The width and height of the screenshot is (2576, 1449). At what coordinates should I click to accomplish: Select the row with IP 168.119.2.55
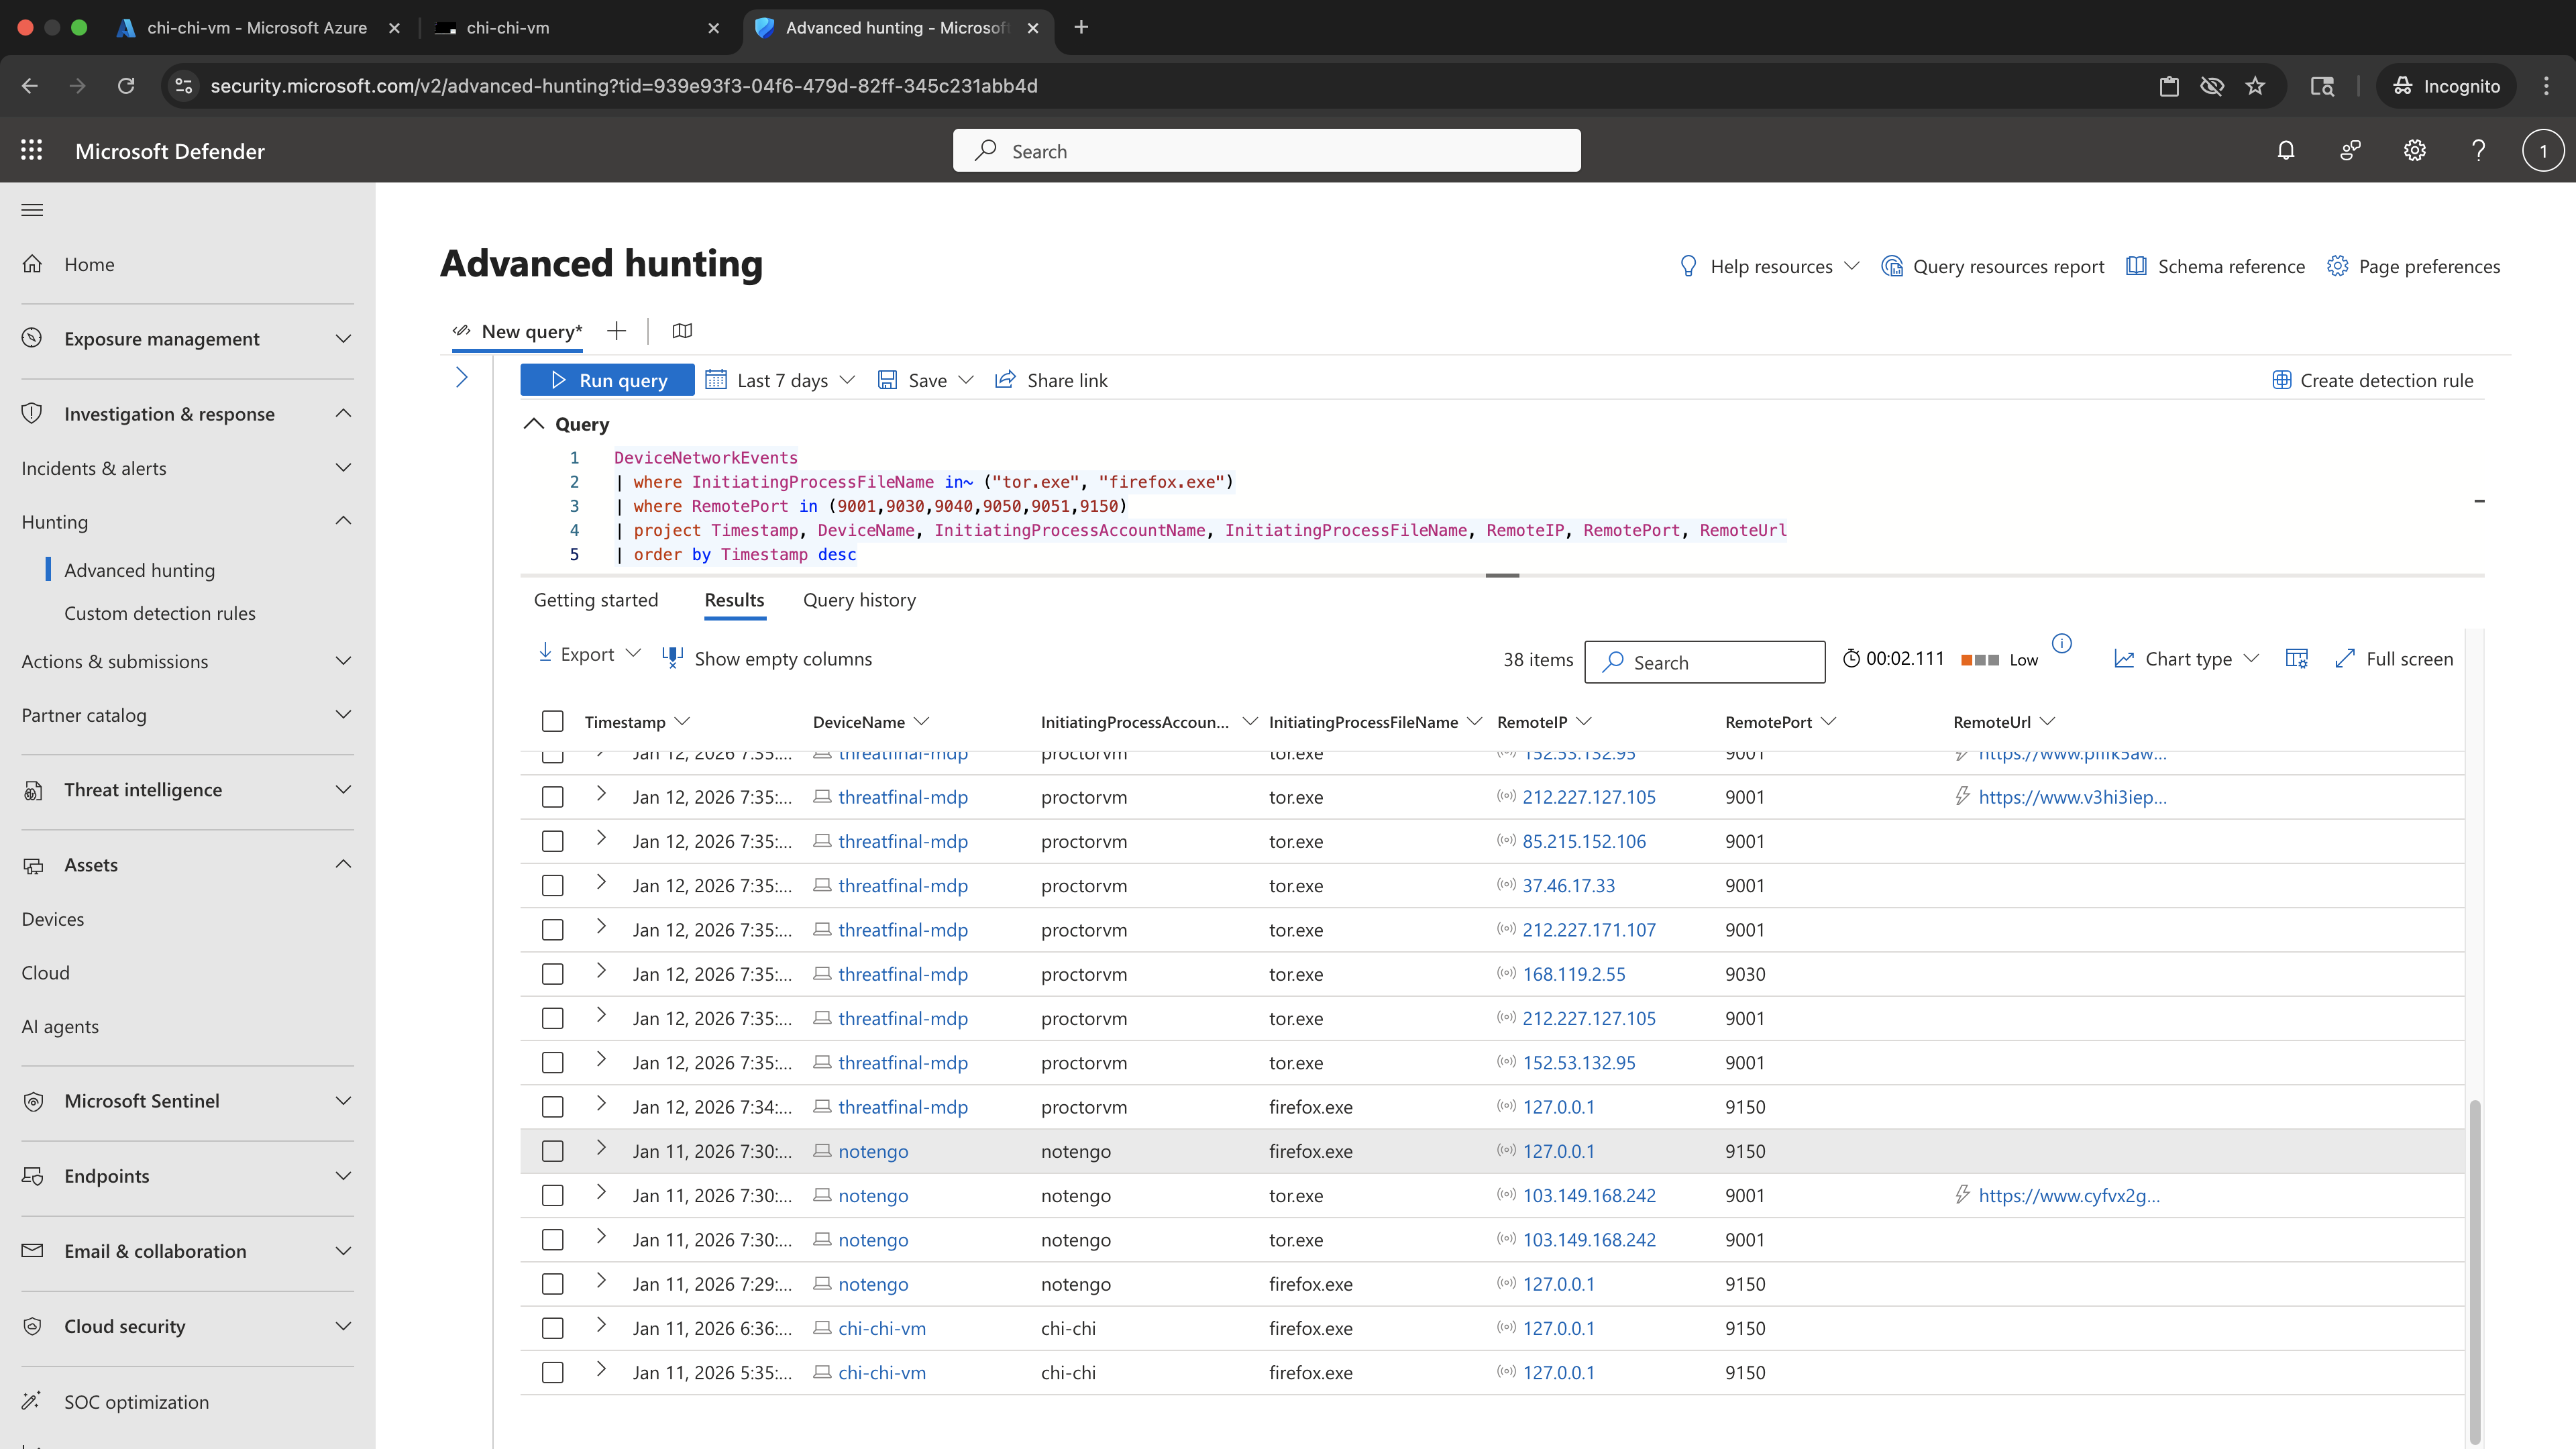pos(553,974)
